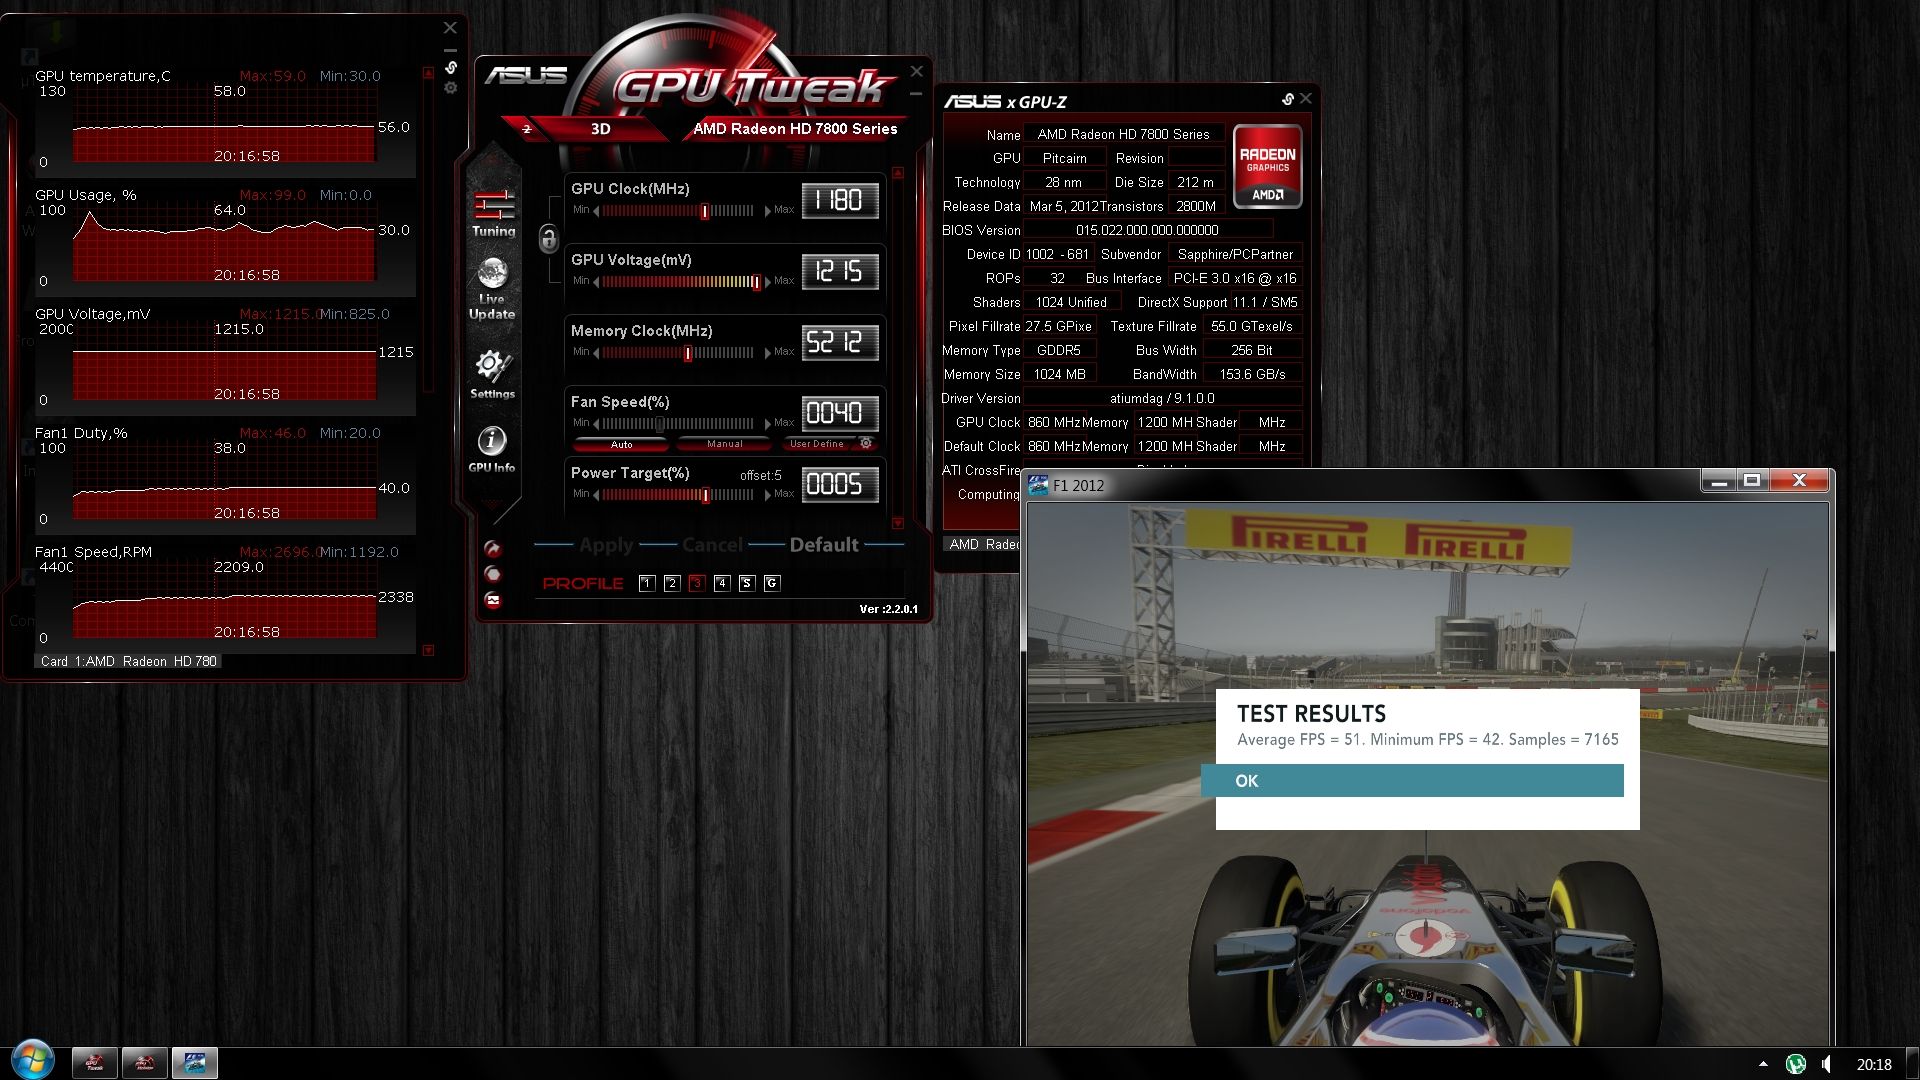Select the S profile button
The image size is (1920, 1080).
coord(746,583)
